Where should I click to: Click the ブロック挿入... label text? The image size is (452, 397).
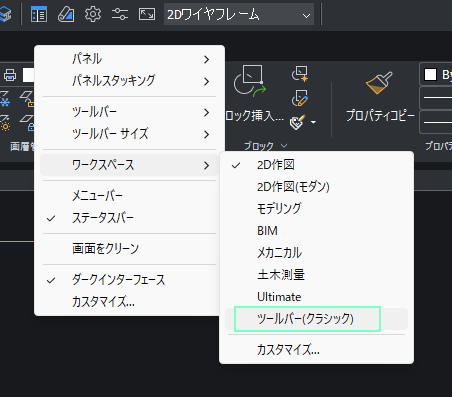pyautogui.click(x=254, y=116)
